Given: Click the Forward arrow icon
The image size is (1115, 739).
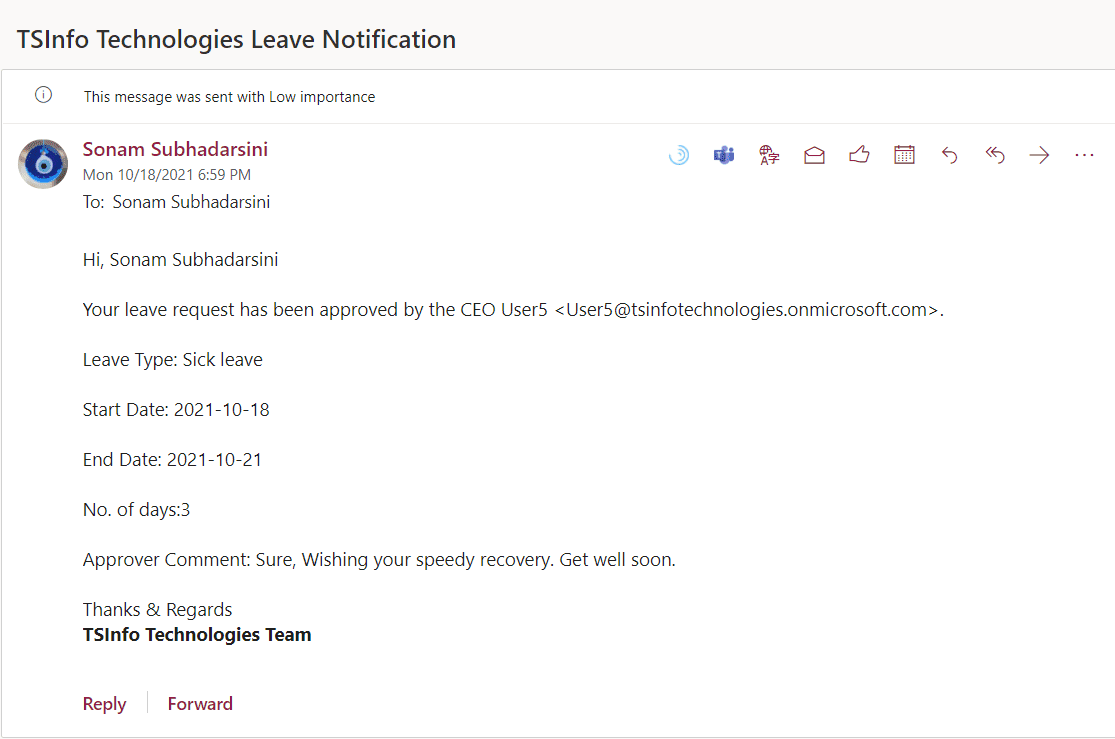Looking at the screenshot, I should [1040, 155].
